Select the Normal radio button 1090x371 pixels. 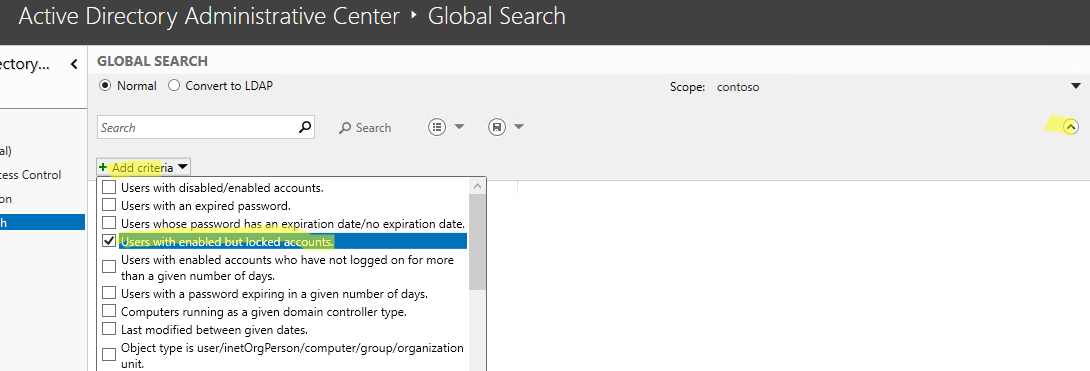point(106,86)
